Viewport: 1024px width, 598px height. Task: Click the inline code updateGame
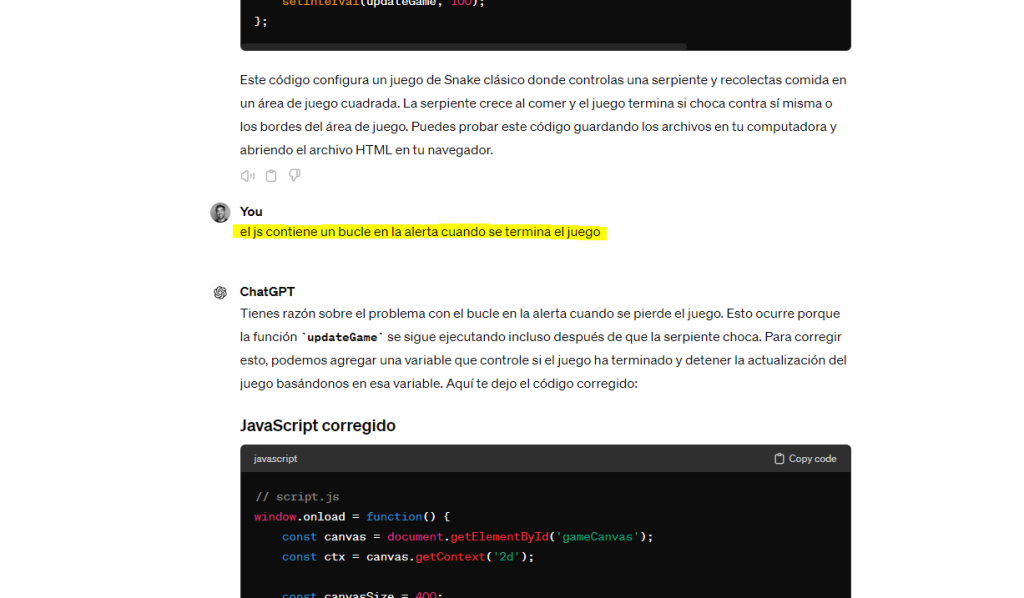coord(343,337)
